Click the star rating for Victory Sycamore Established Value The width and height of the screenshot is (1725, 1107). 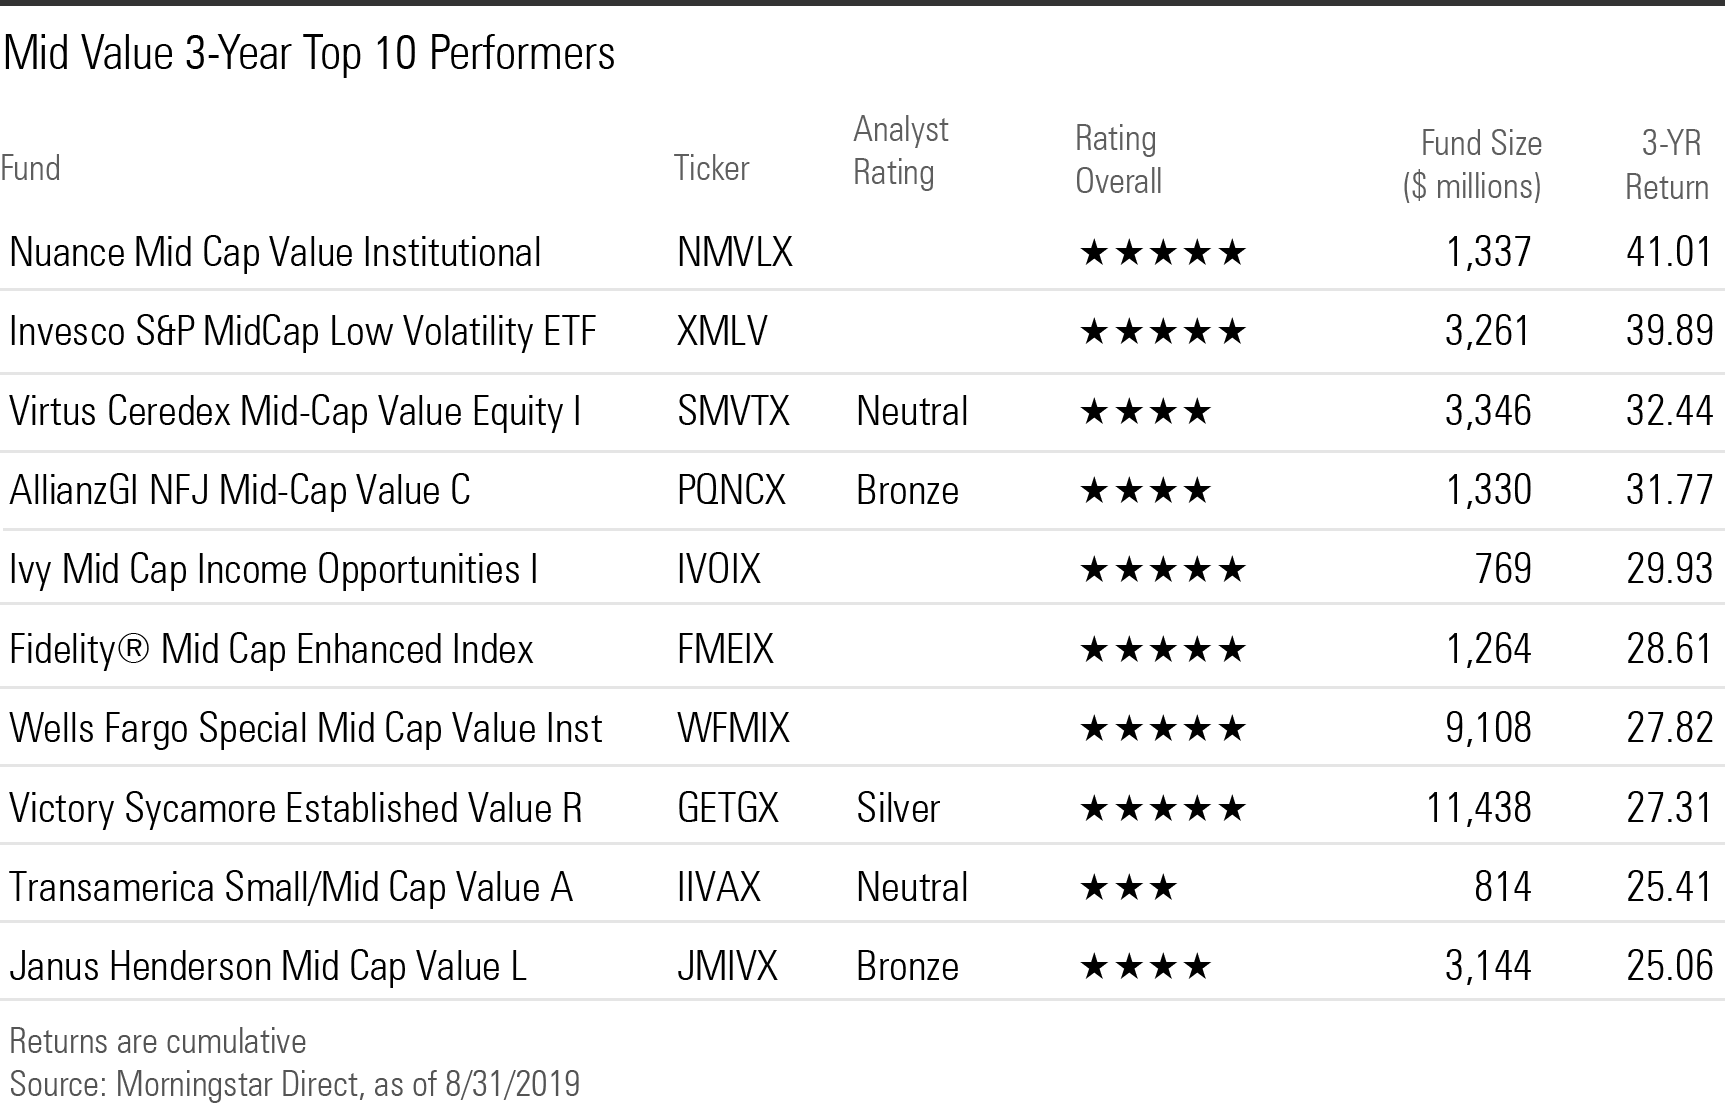pos(1163,808)
